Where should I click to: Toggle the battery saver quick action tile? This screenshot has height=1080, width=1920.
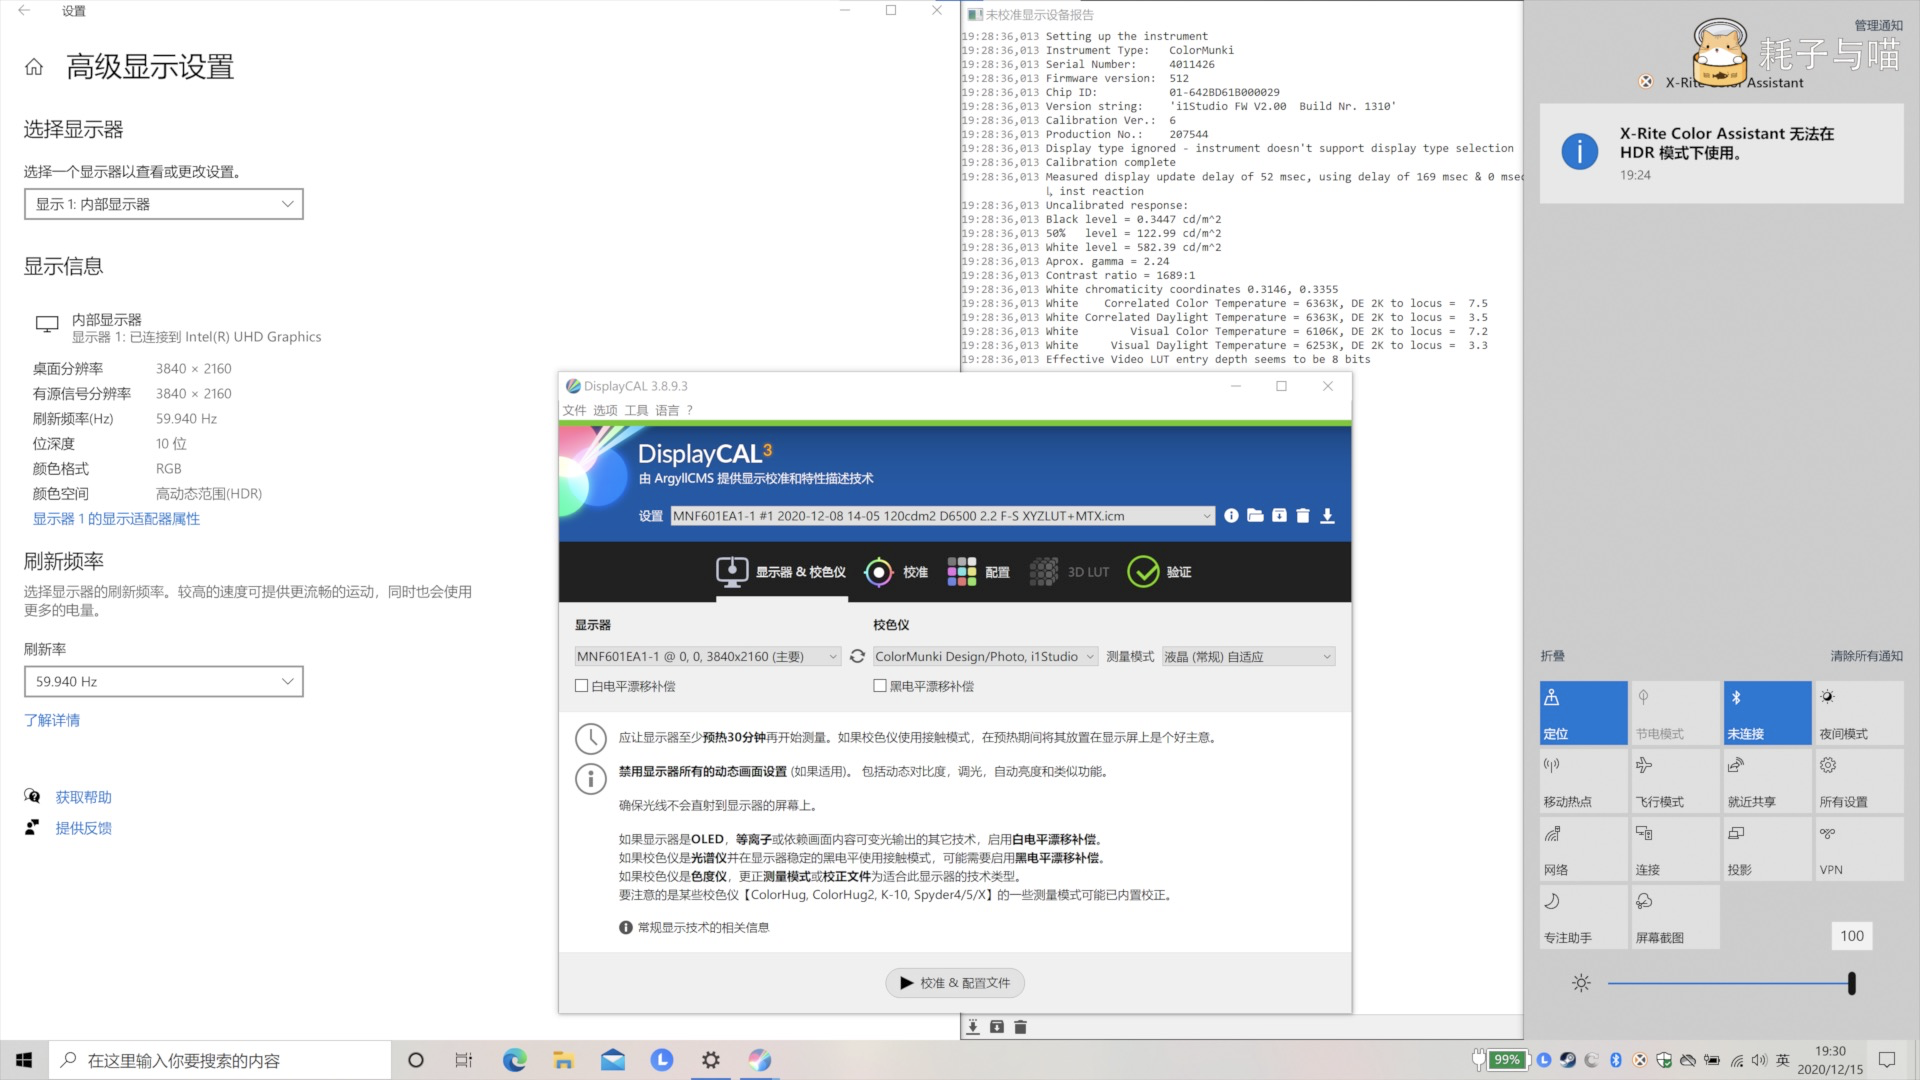[x=1676, y=713]
